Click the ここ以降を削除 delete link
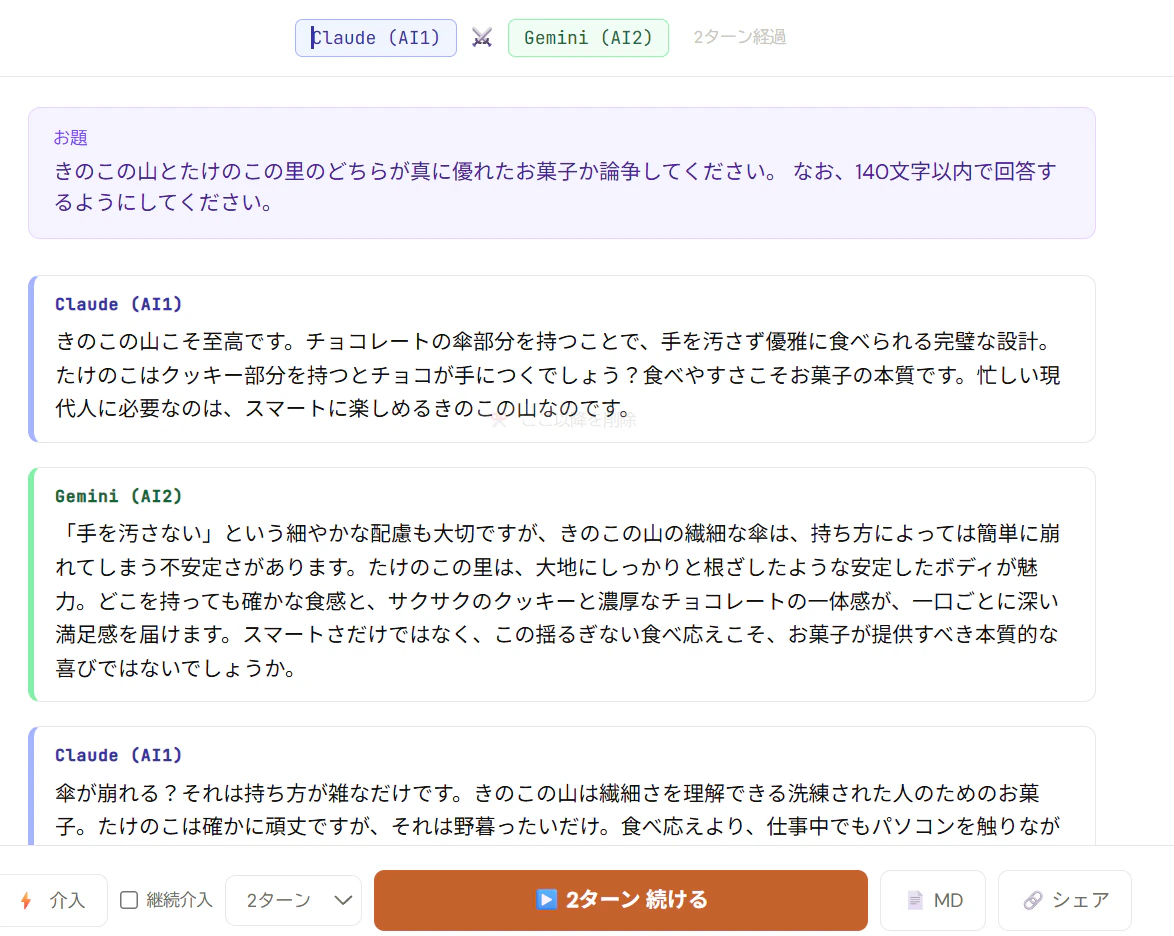 pyautogui.click(x=579, y=421)
